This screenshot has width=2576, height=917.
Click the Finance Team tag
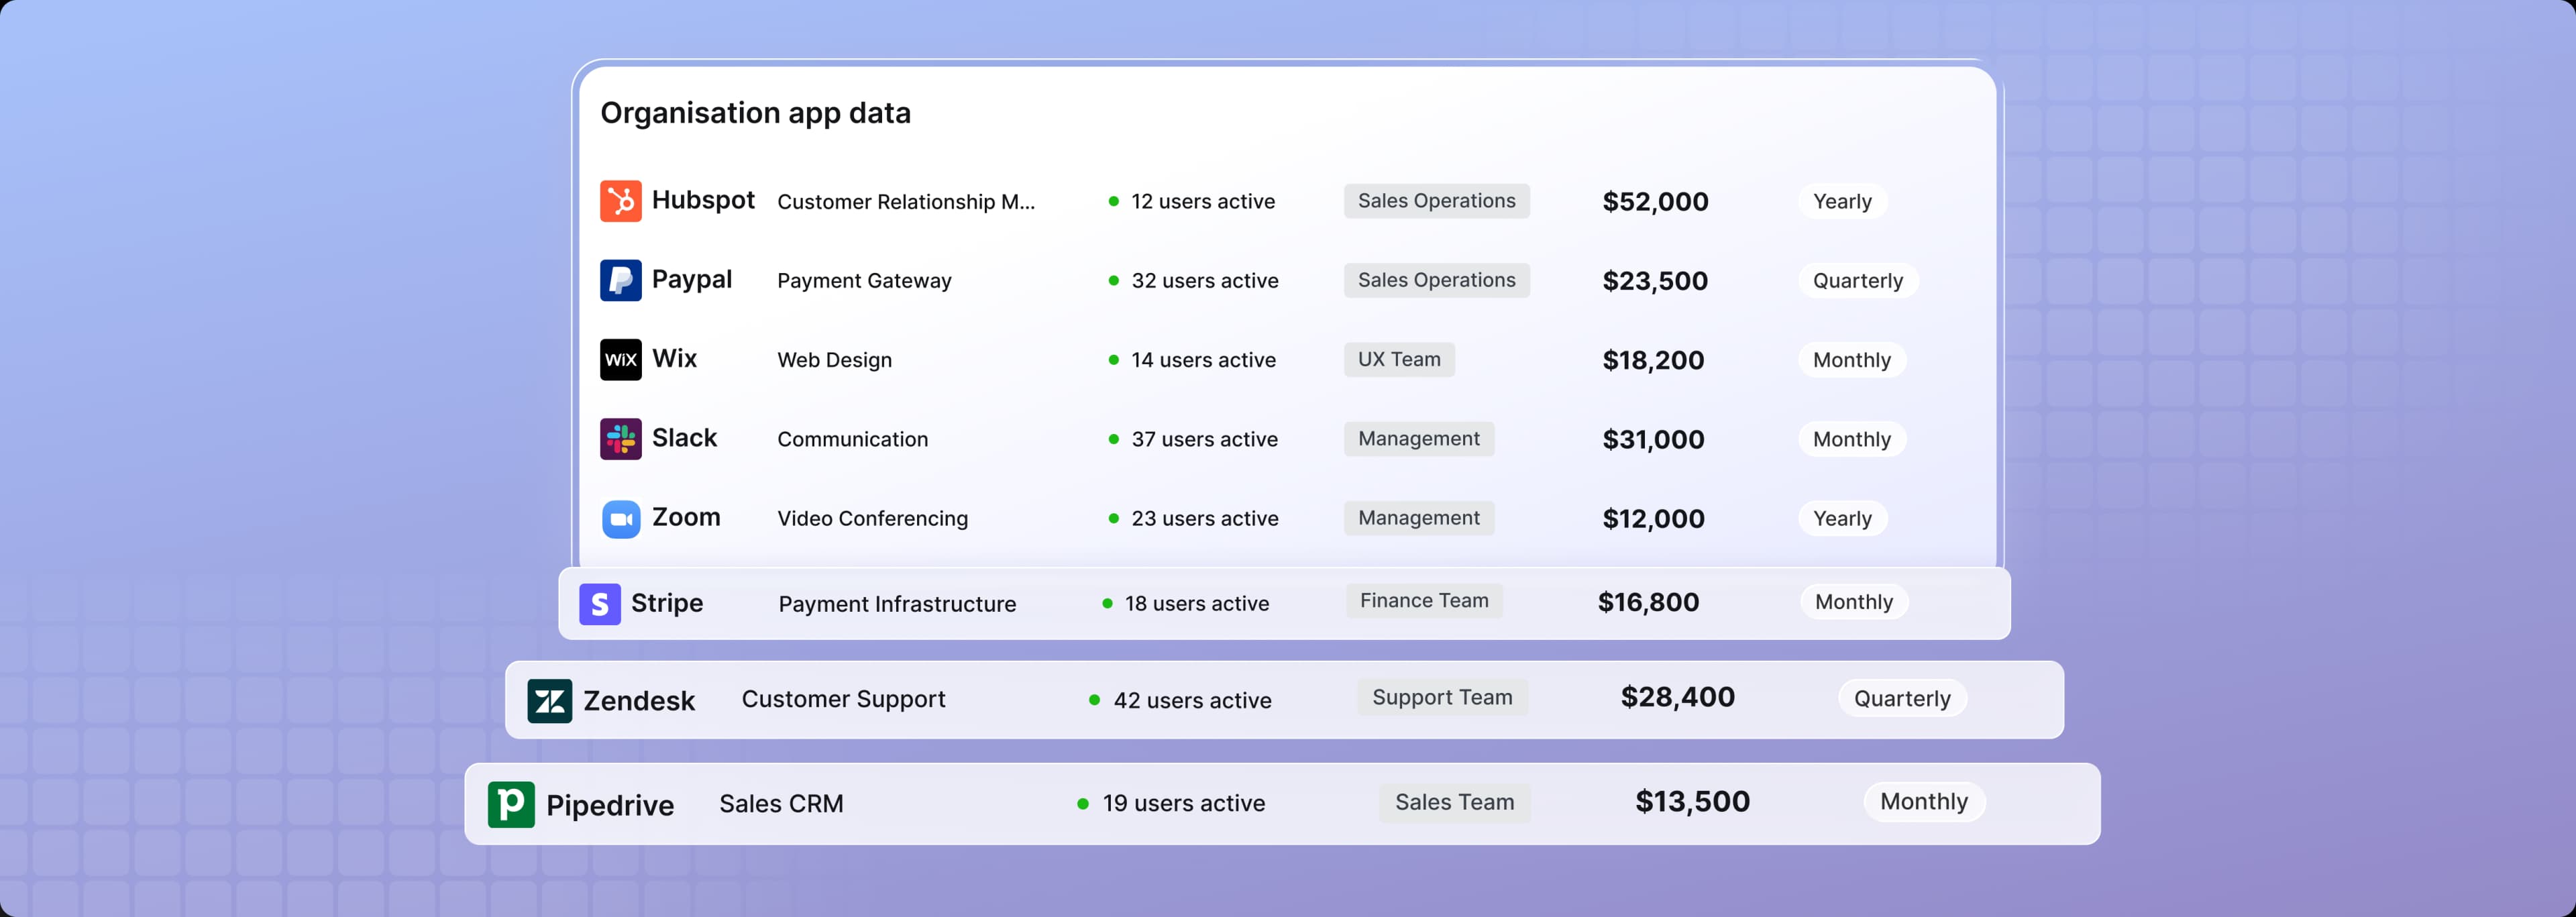[1424, 601]
